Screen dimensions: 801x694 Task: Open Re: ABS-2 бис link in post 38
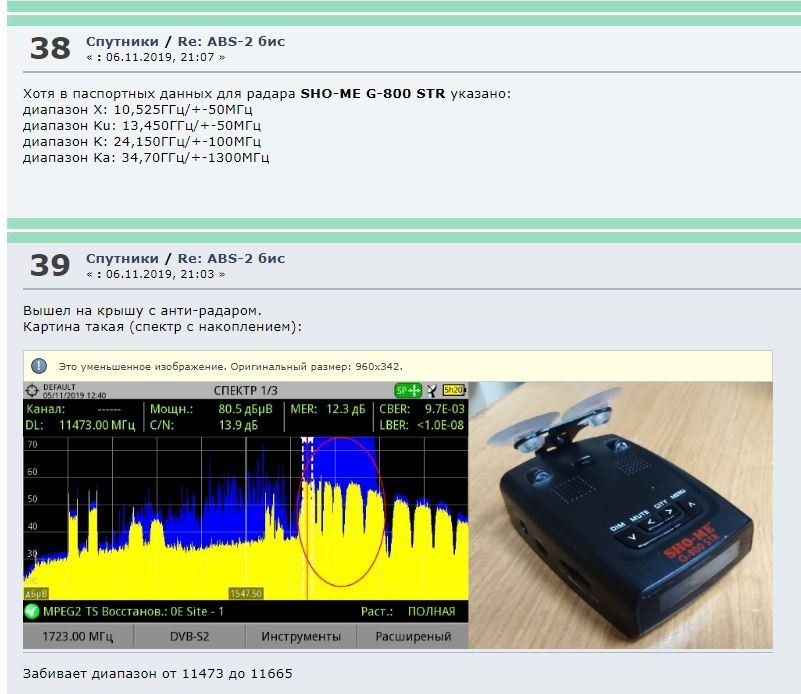231,41
